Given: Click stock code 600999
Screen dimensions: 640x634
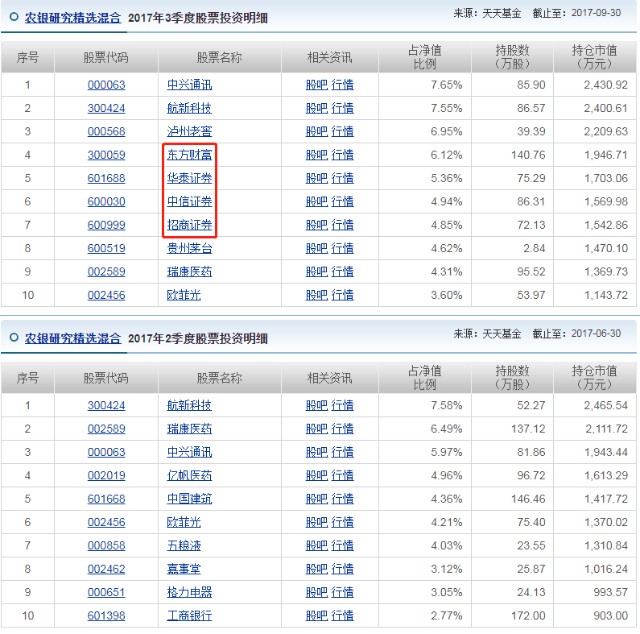Looking at the screenshot, I should click(106, 225).
